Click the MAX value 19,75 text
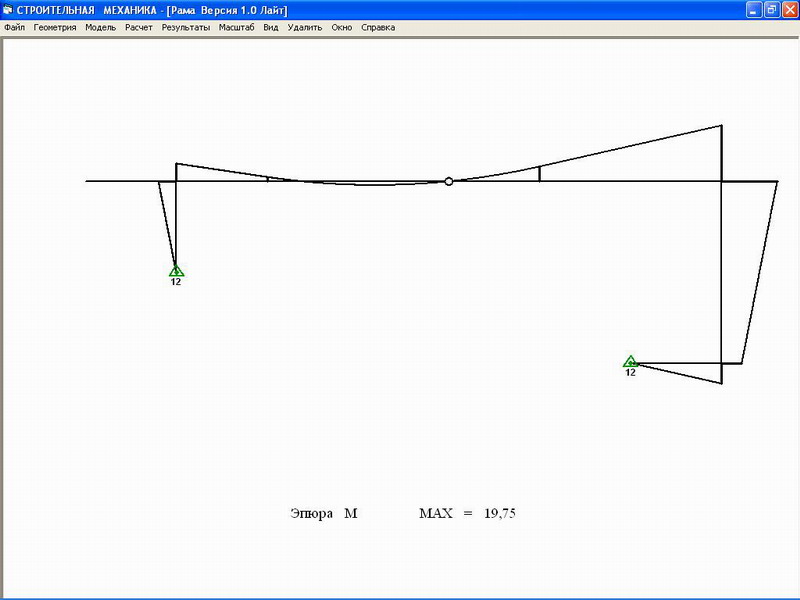This screenshot has width=800, height=600. tap(500, 513)
